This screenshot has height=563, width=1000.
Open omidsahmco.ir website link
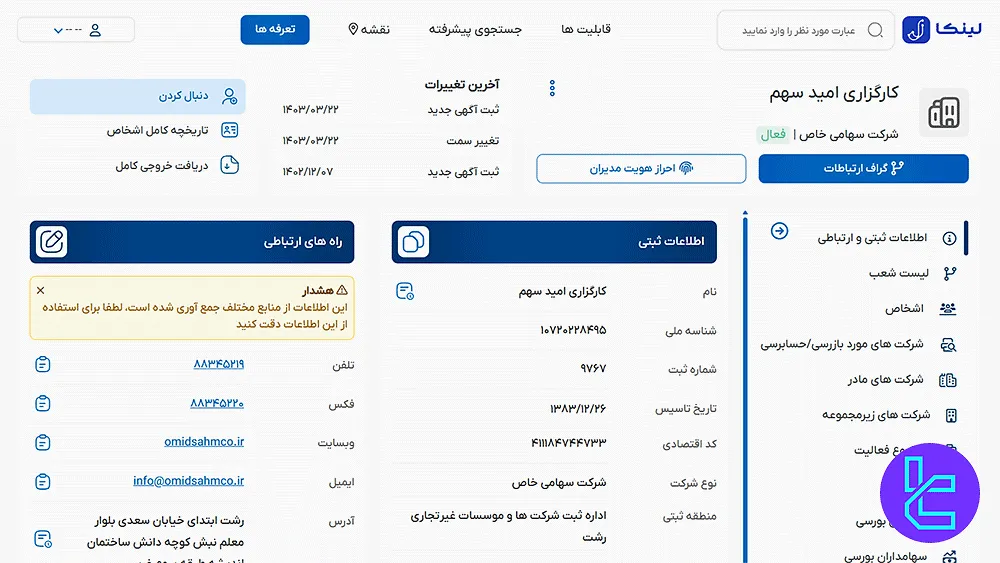204,441
